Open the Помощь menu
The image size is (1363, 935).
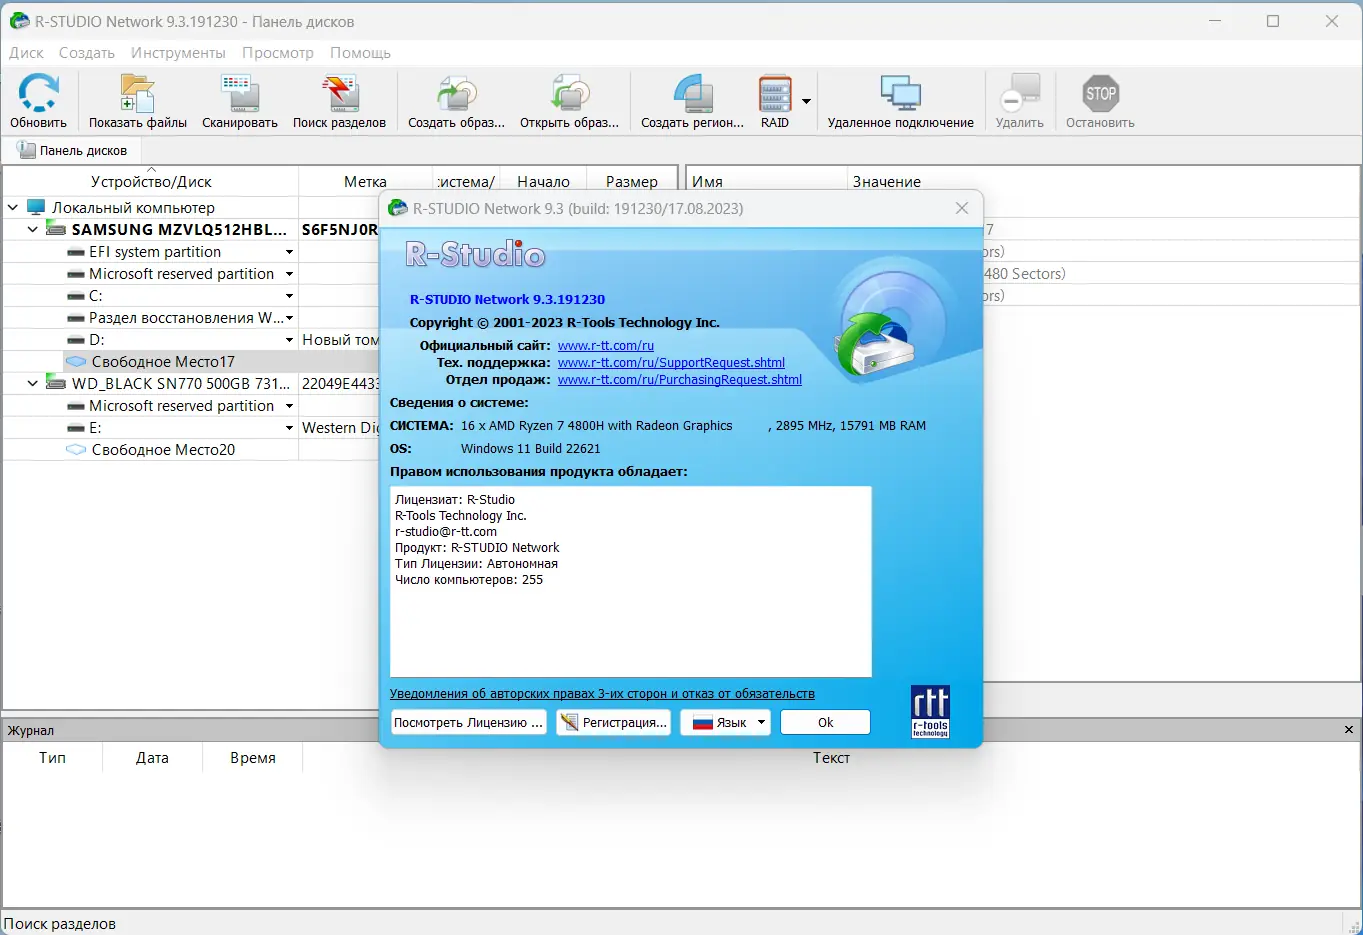(x=360, y=52)
